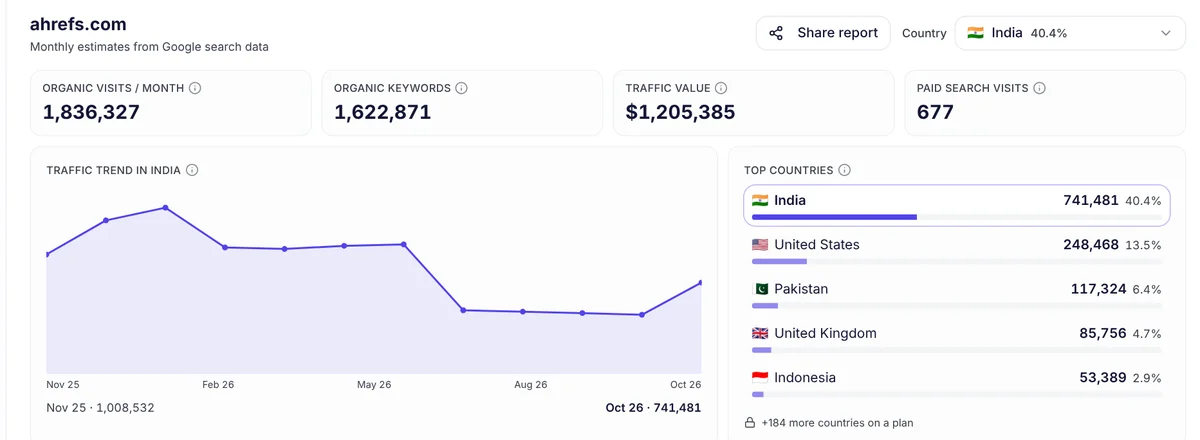Click the lock icon beside +184 more countries
This screenshot has height=440, width=1200.
[750, 422]
